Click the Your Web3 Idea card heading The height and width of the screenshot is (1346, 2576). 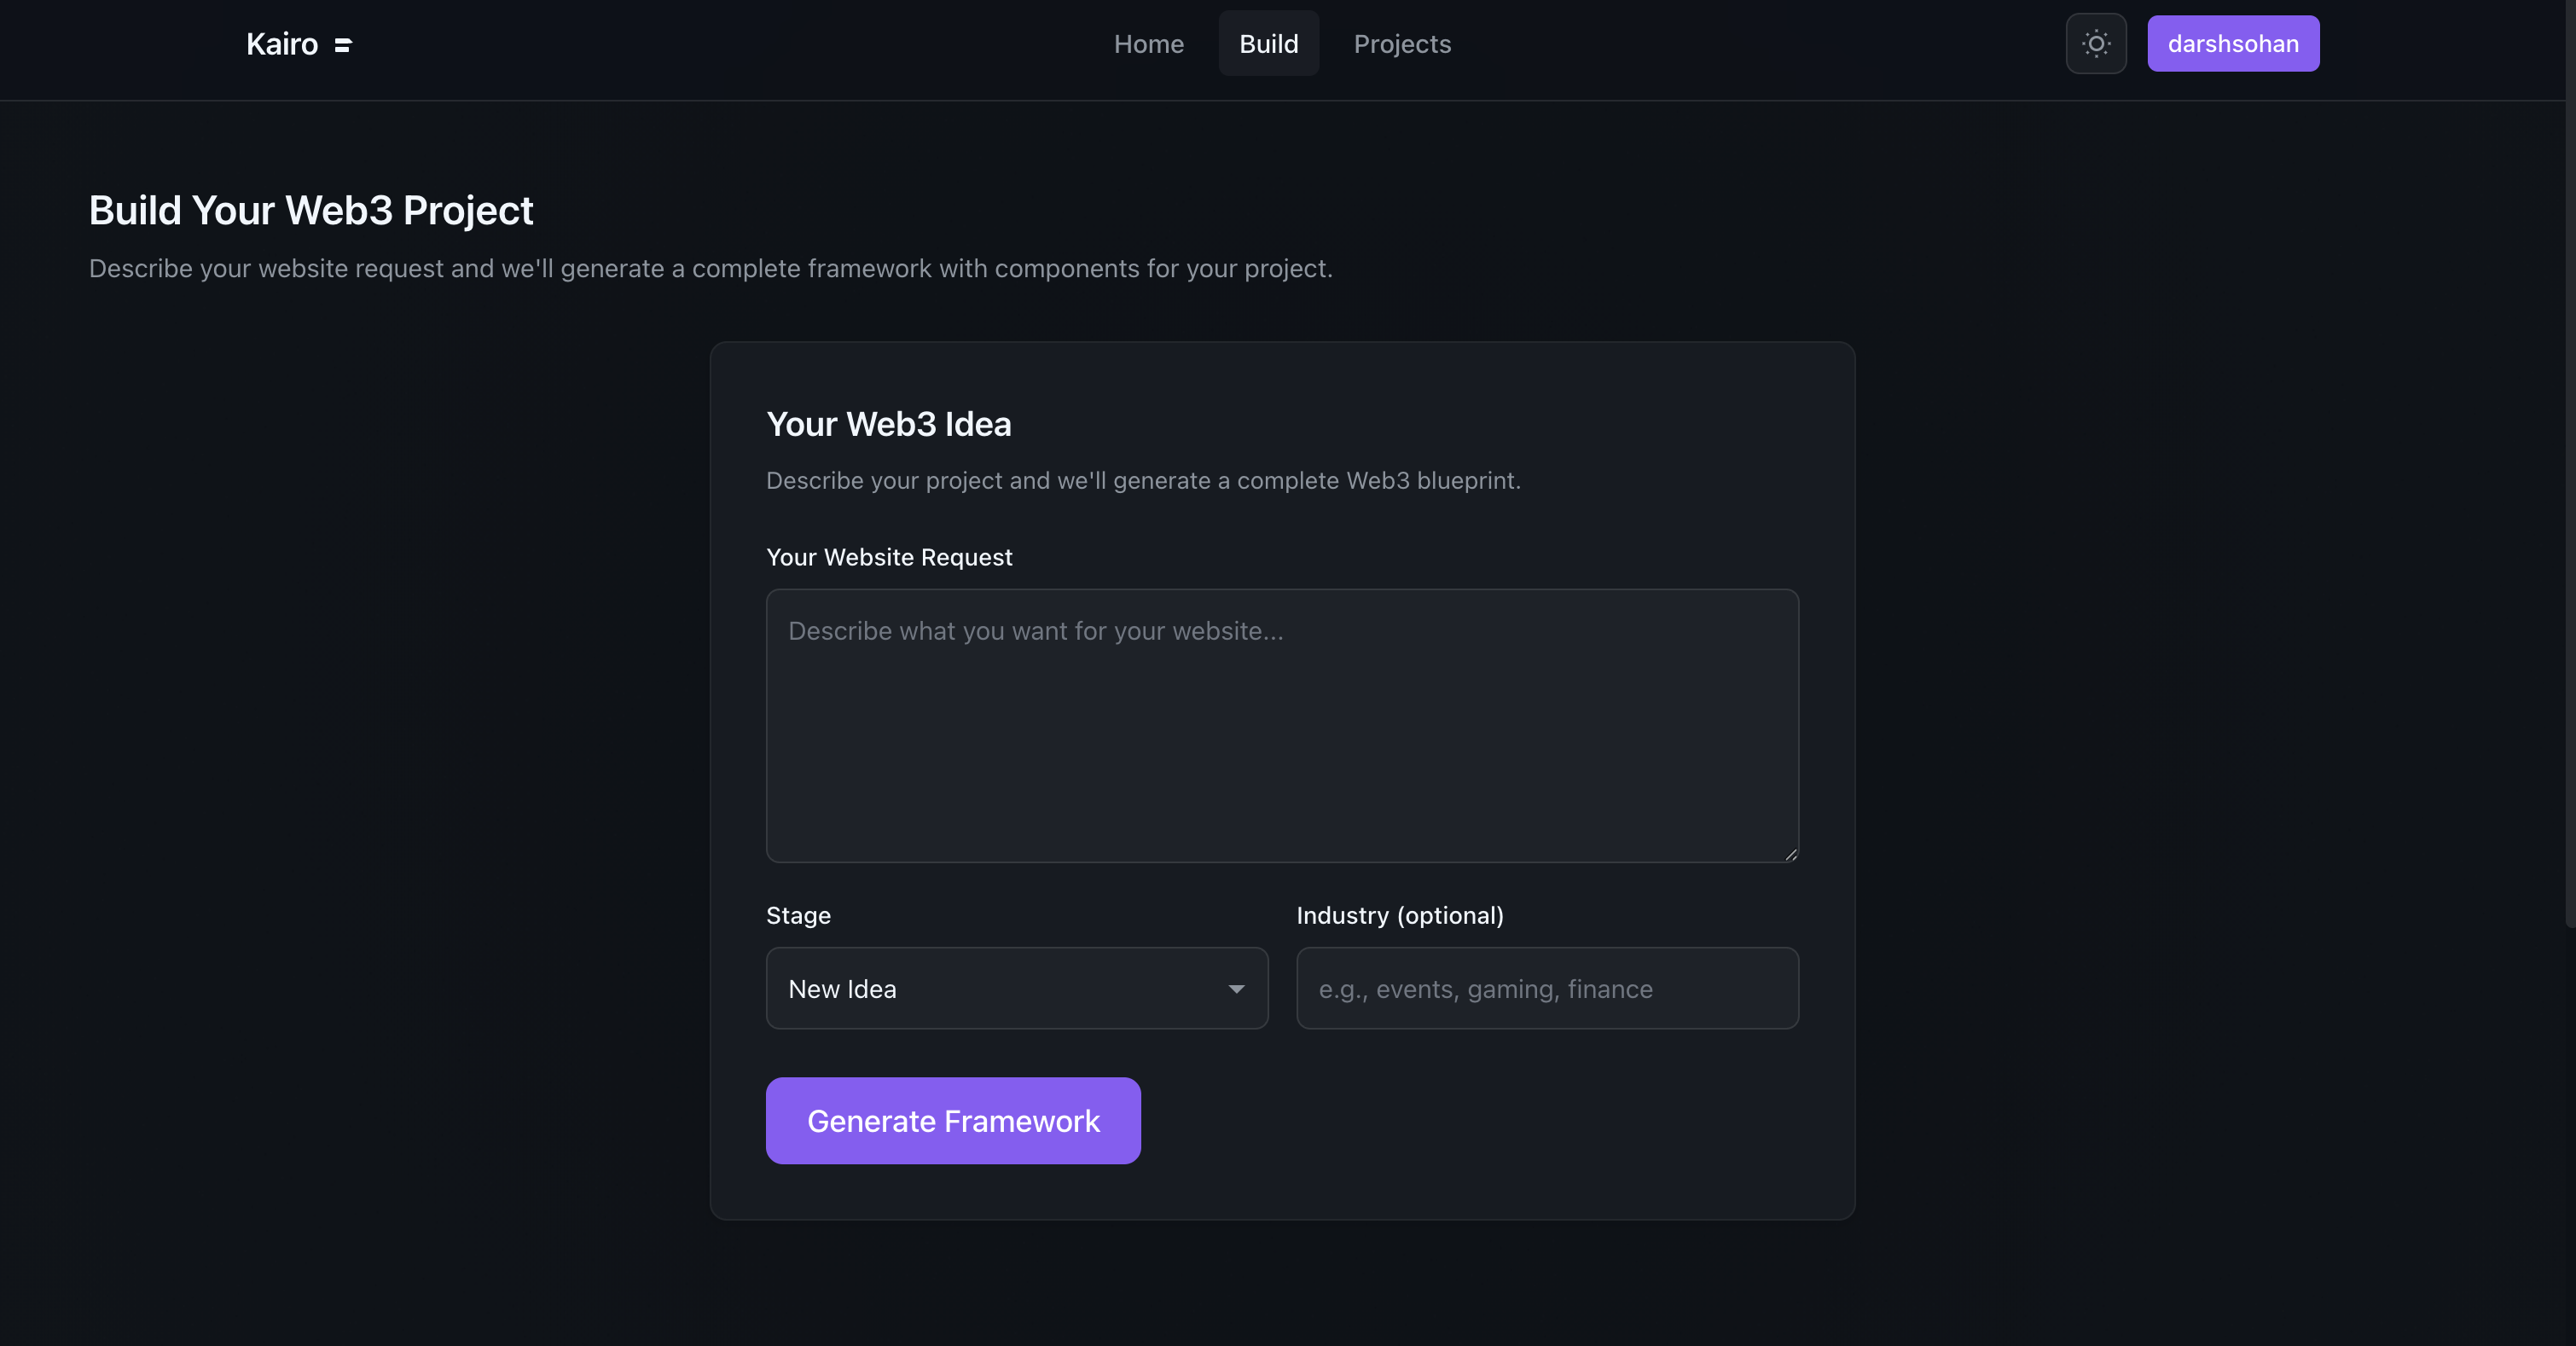pos(888,424)
